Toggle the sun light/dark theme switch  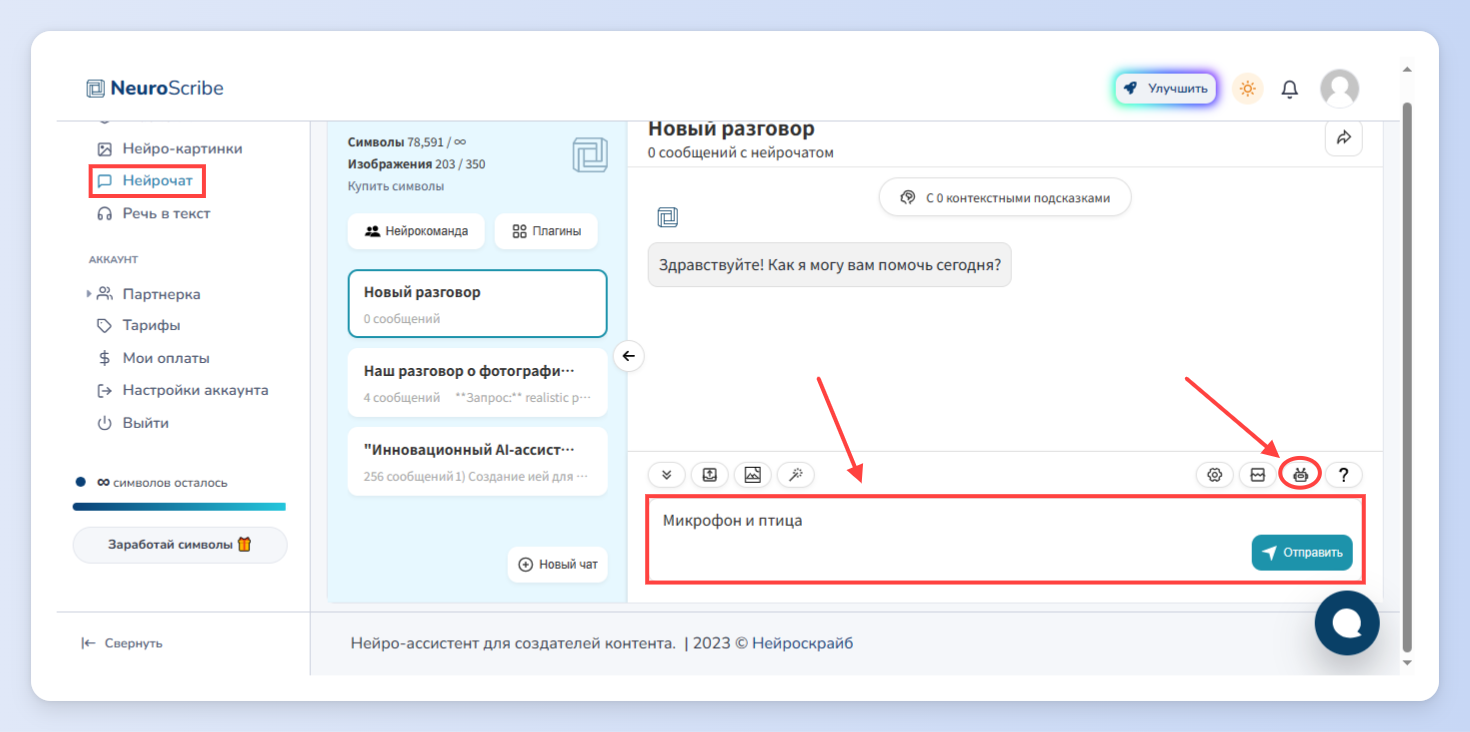tap(1247, 89)
